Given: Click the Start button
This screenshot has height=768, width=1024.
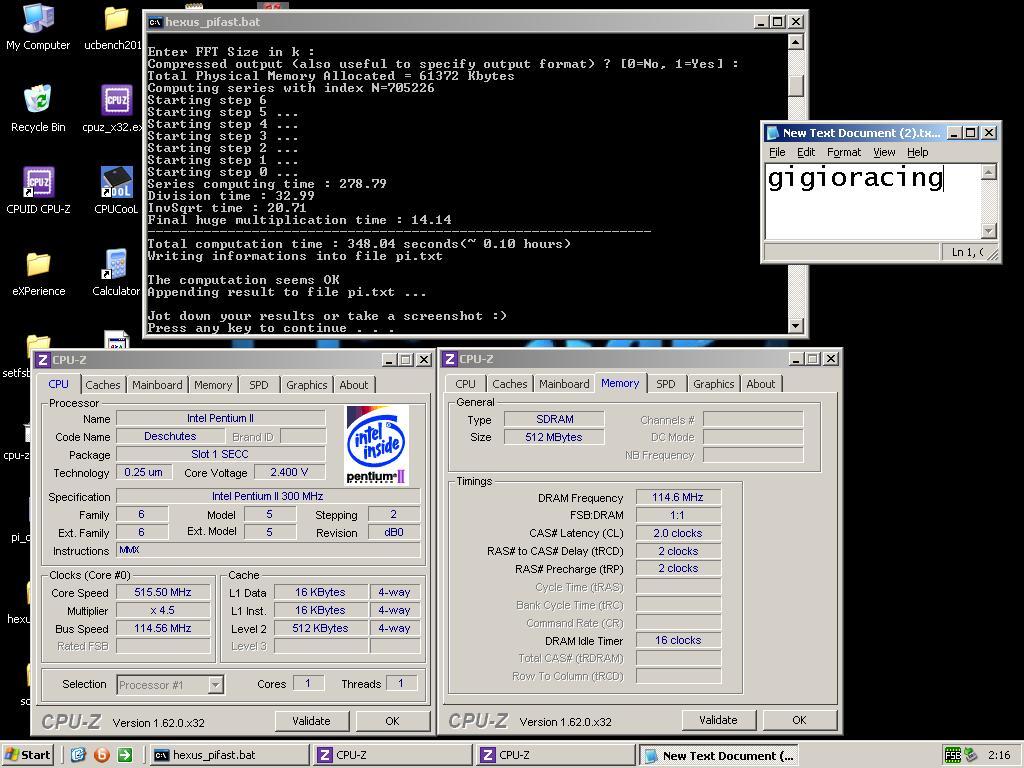Looking at the screenshot, I should [27, 755].
